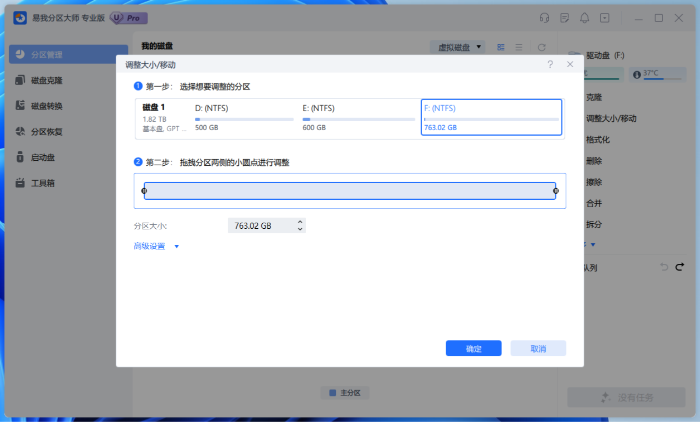Click the refresh icon above disk list
Screen dimensions: 700x422
(x=541, y=47)
